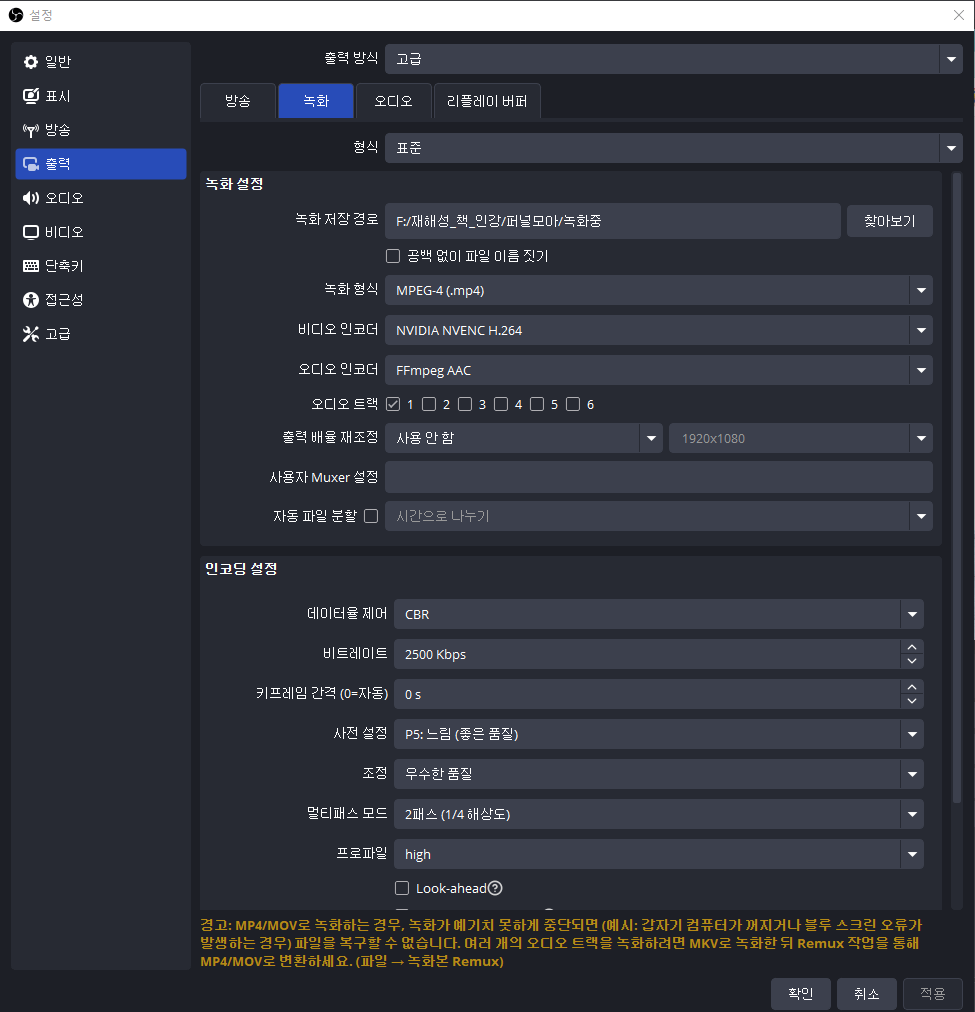The width and height of the screenshot is (975, 1012).
Task: Close the 설정 window
Action: pos(959,15)
